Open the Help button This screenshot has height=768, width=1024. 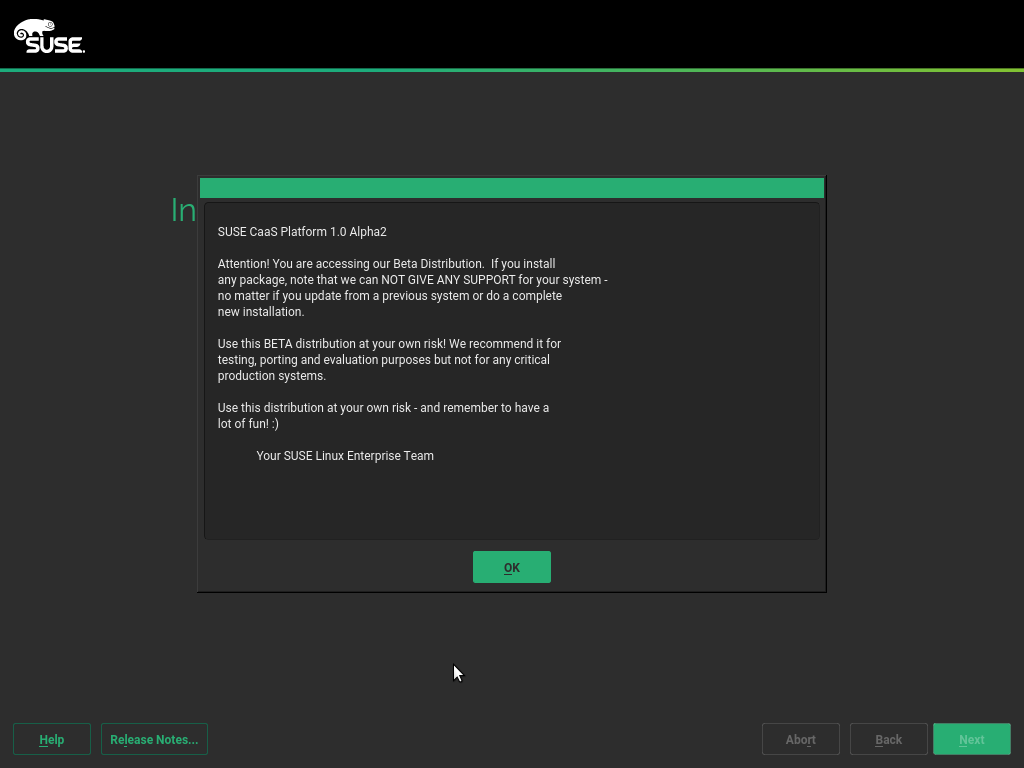point(52,739)
